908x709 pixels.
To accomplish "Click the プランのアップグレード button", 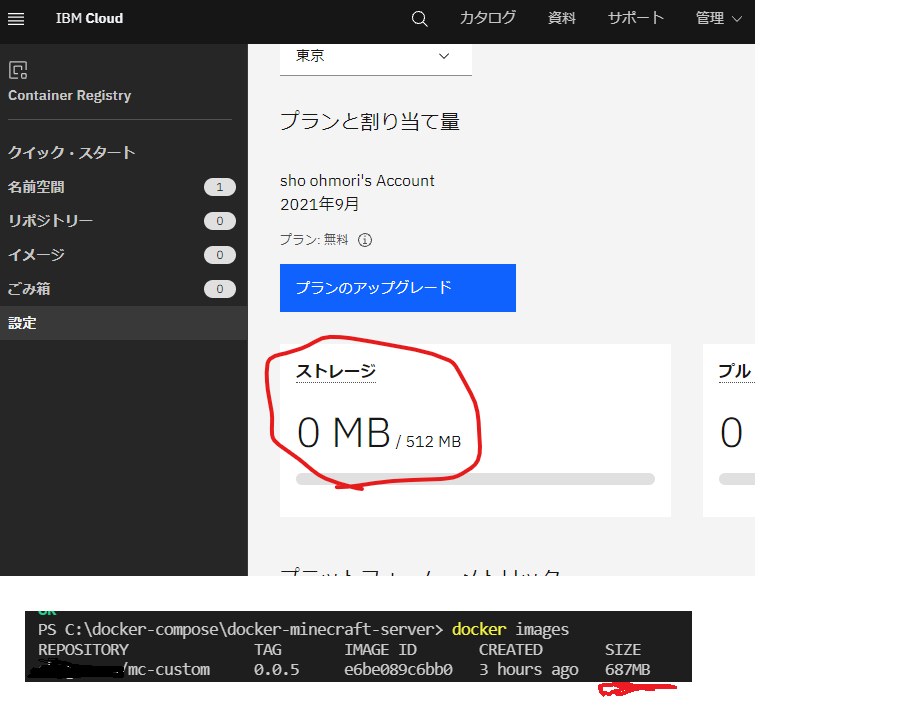I will [398, 288].
